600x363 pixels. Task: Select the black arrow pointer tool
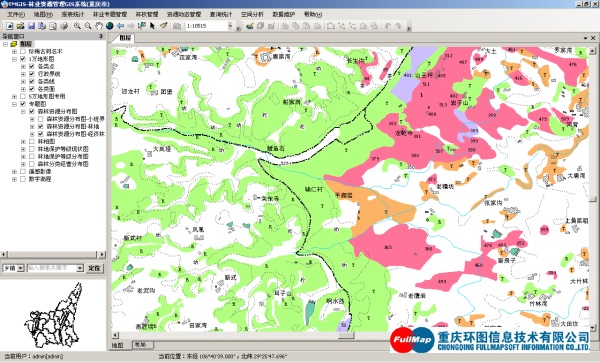coord(152,26)
